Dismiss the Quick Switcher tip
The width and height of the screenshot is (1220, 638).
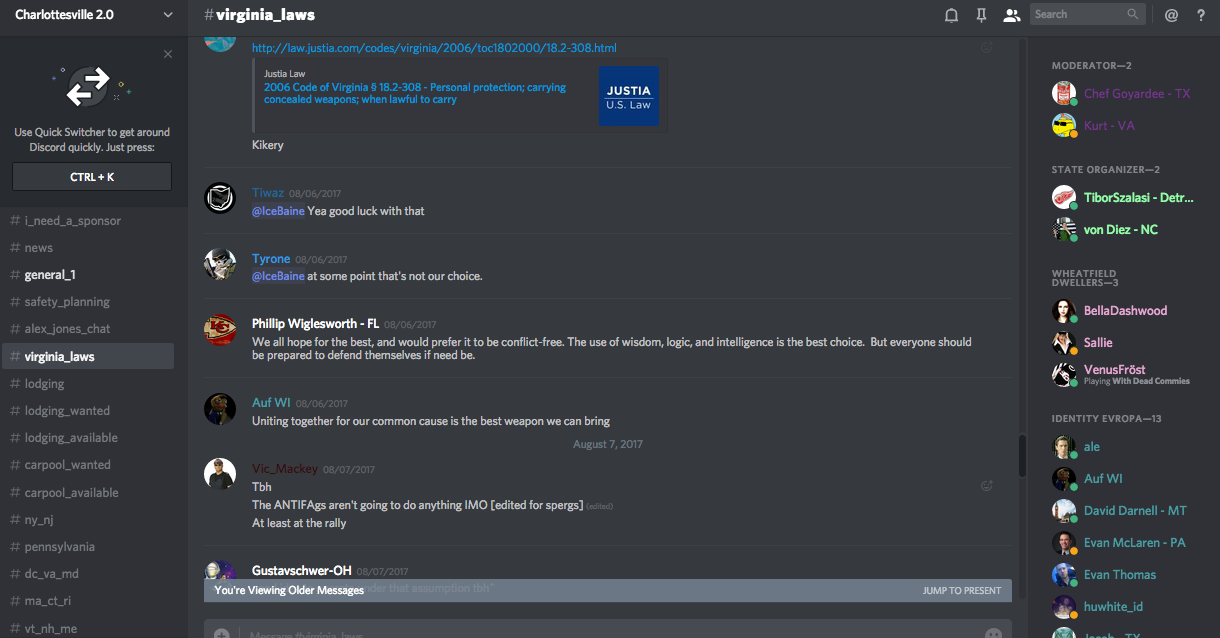tap(168, 54)
